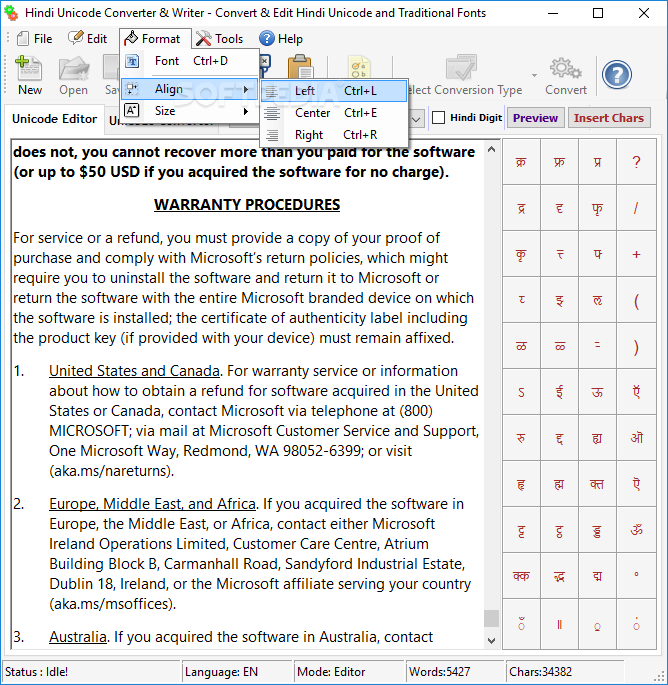
Task: Open the Select Conversion Type dropdown arrow
Action: tap(534, 76)
